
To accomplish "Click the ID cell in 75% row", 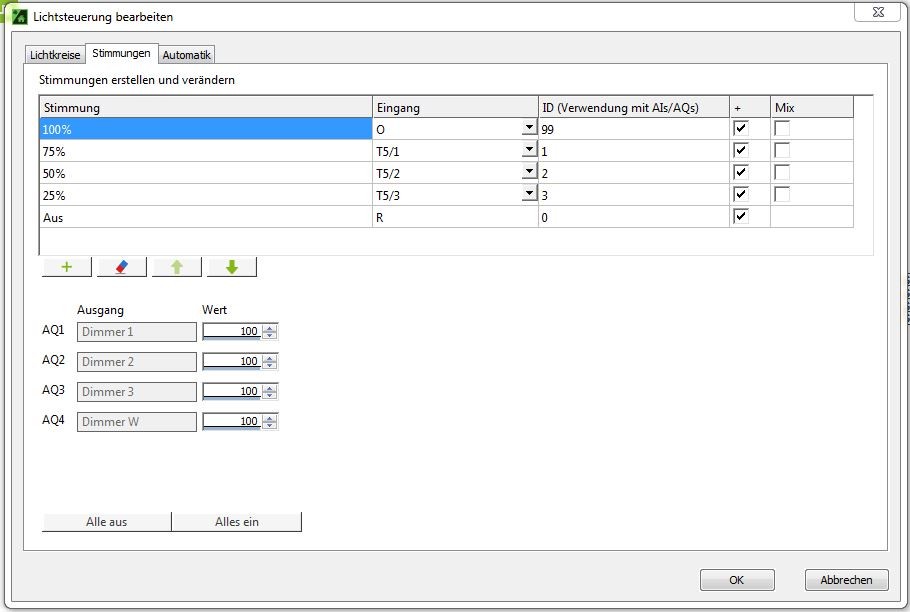I will [634, 151].
